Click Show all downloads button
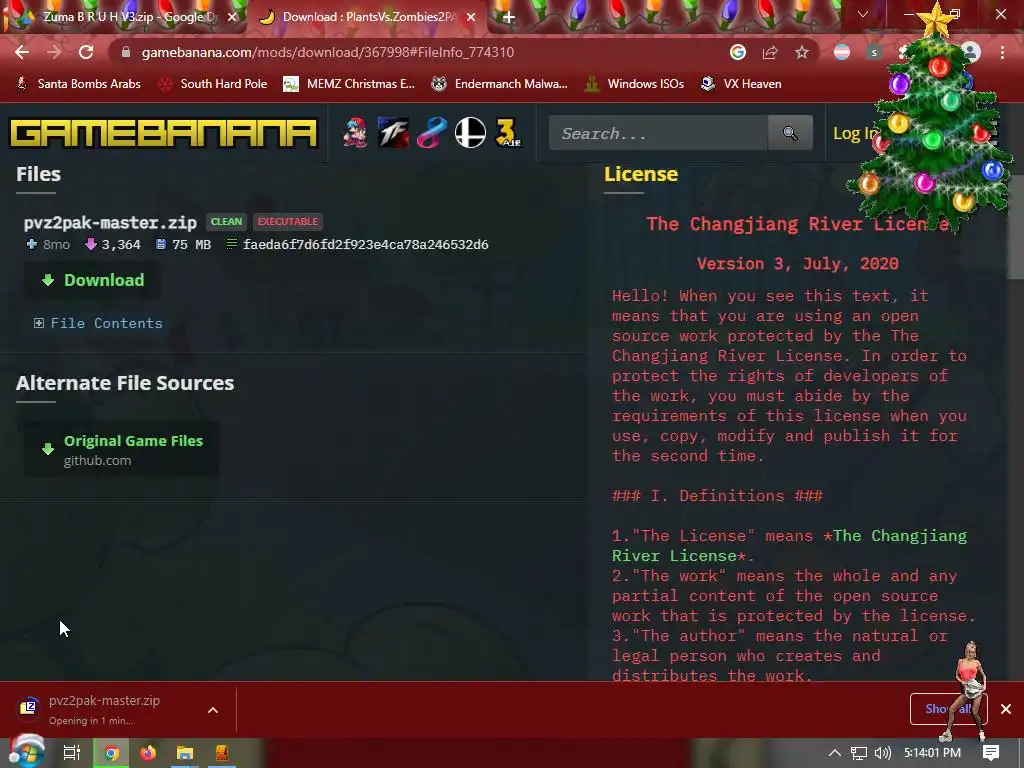1024x768 pixels. 948,709
